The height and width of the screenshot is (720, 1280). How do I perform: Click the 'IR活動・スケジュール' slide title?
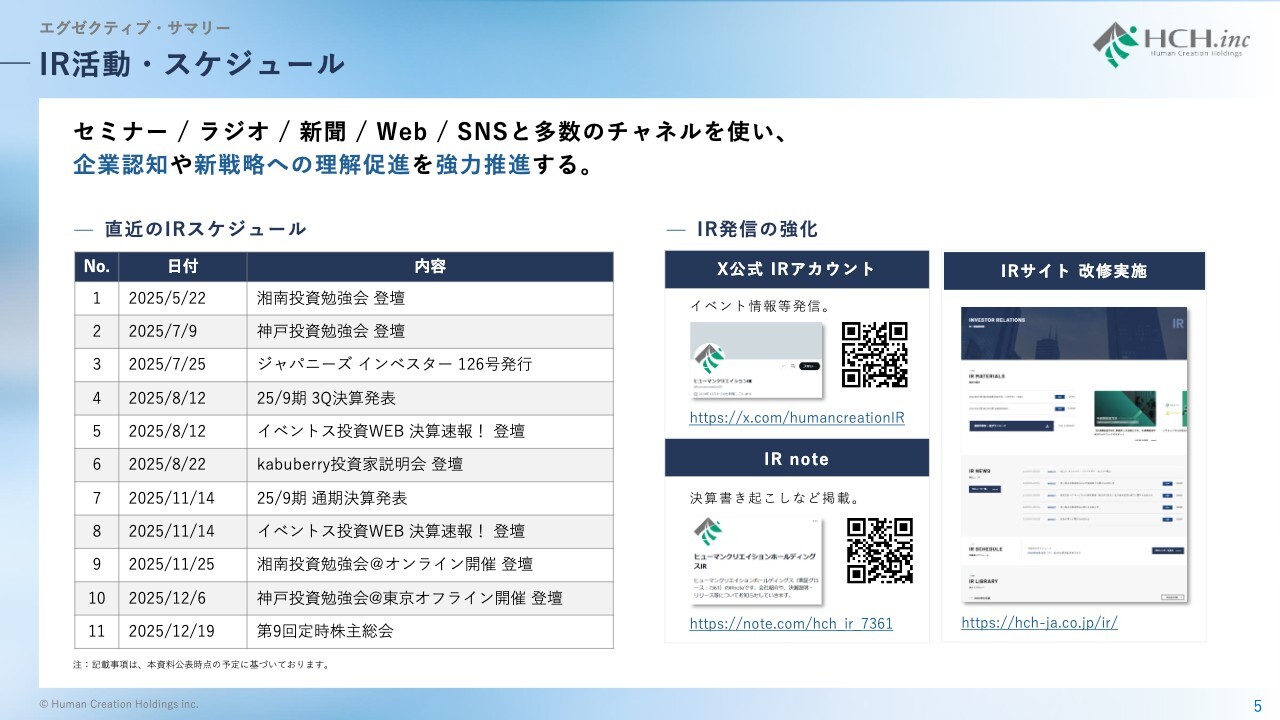192,64
